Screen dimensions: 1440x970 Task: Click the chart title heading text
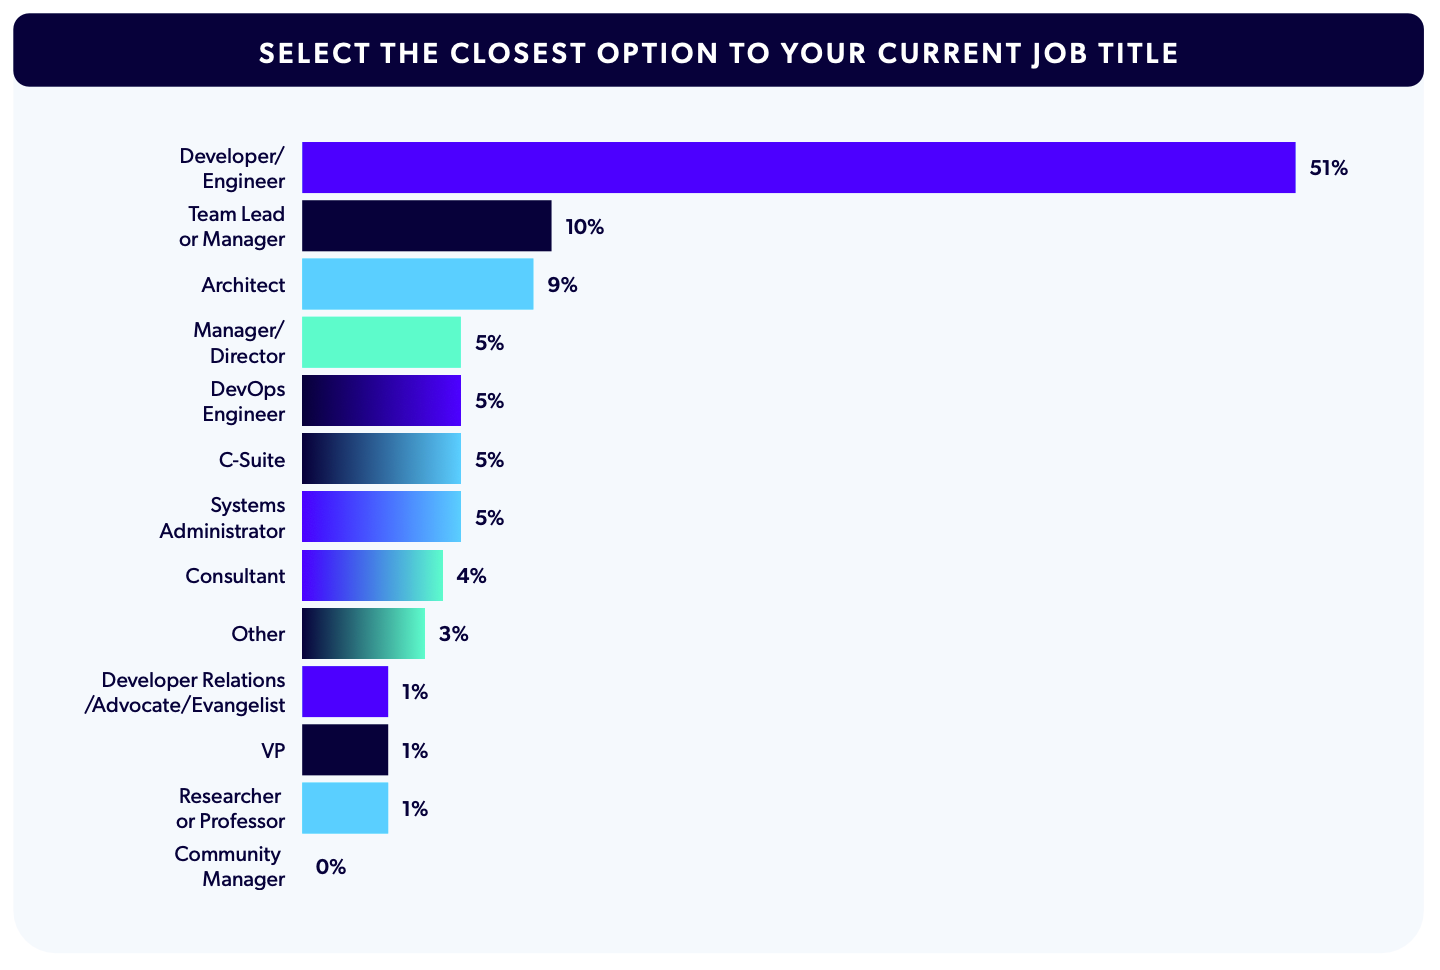point(718,53)
